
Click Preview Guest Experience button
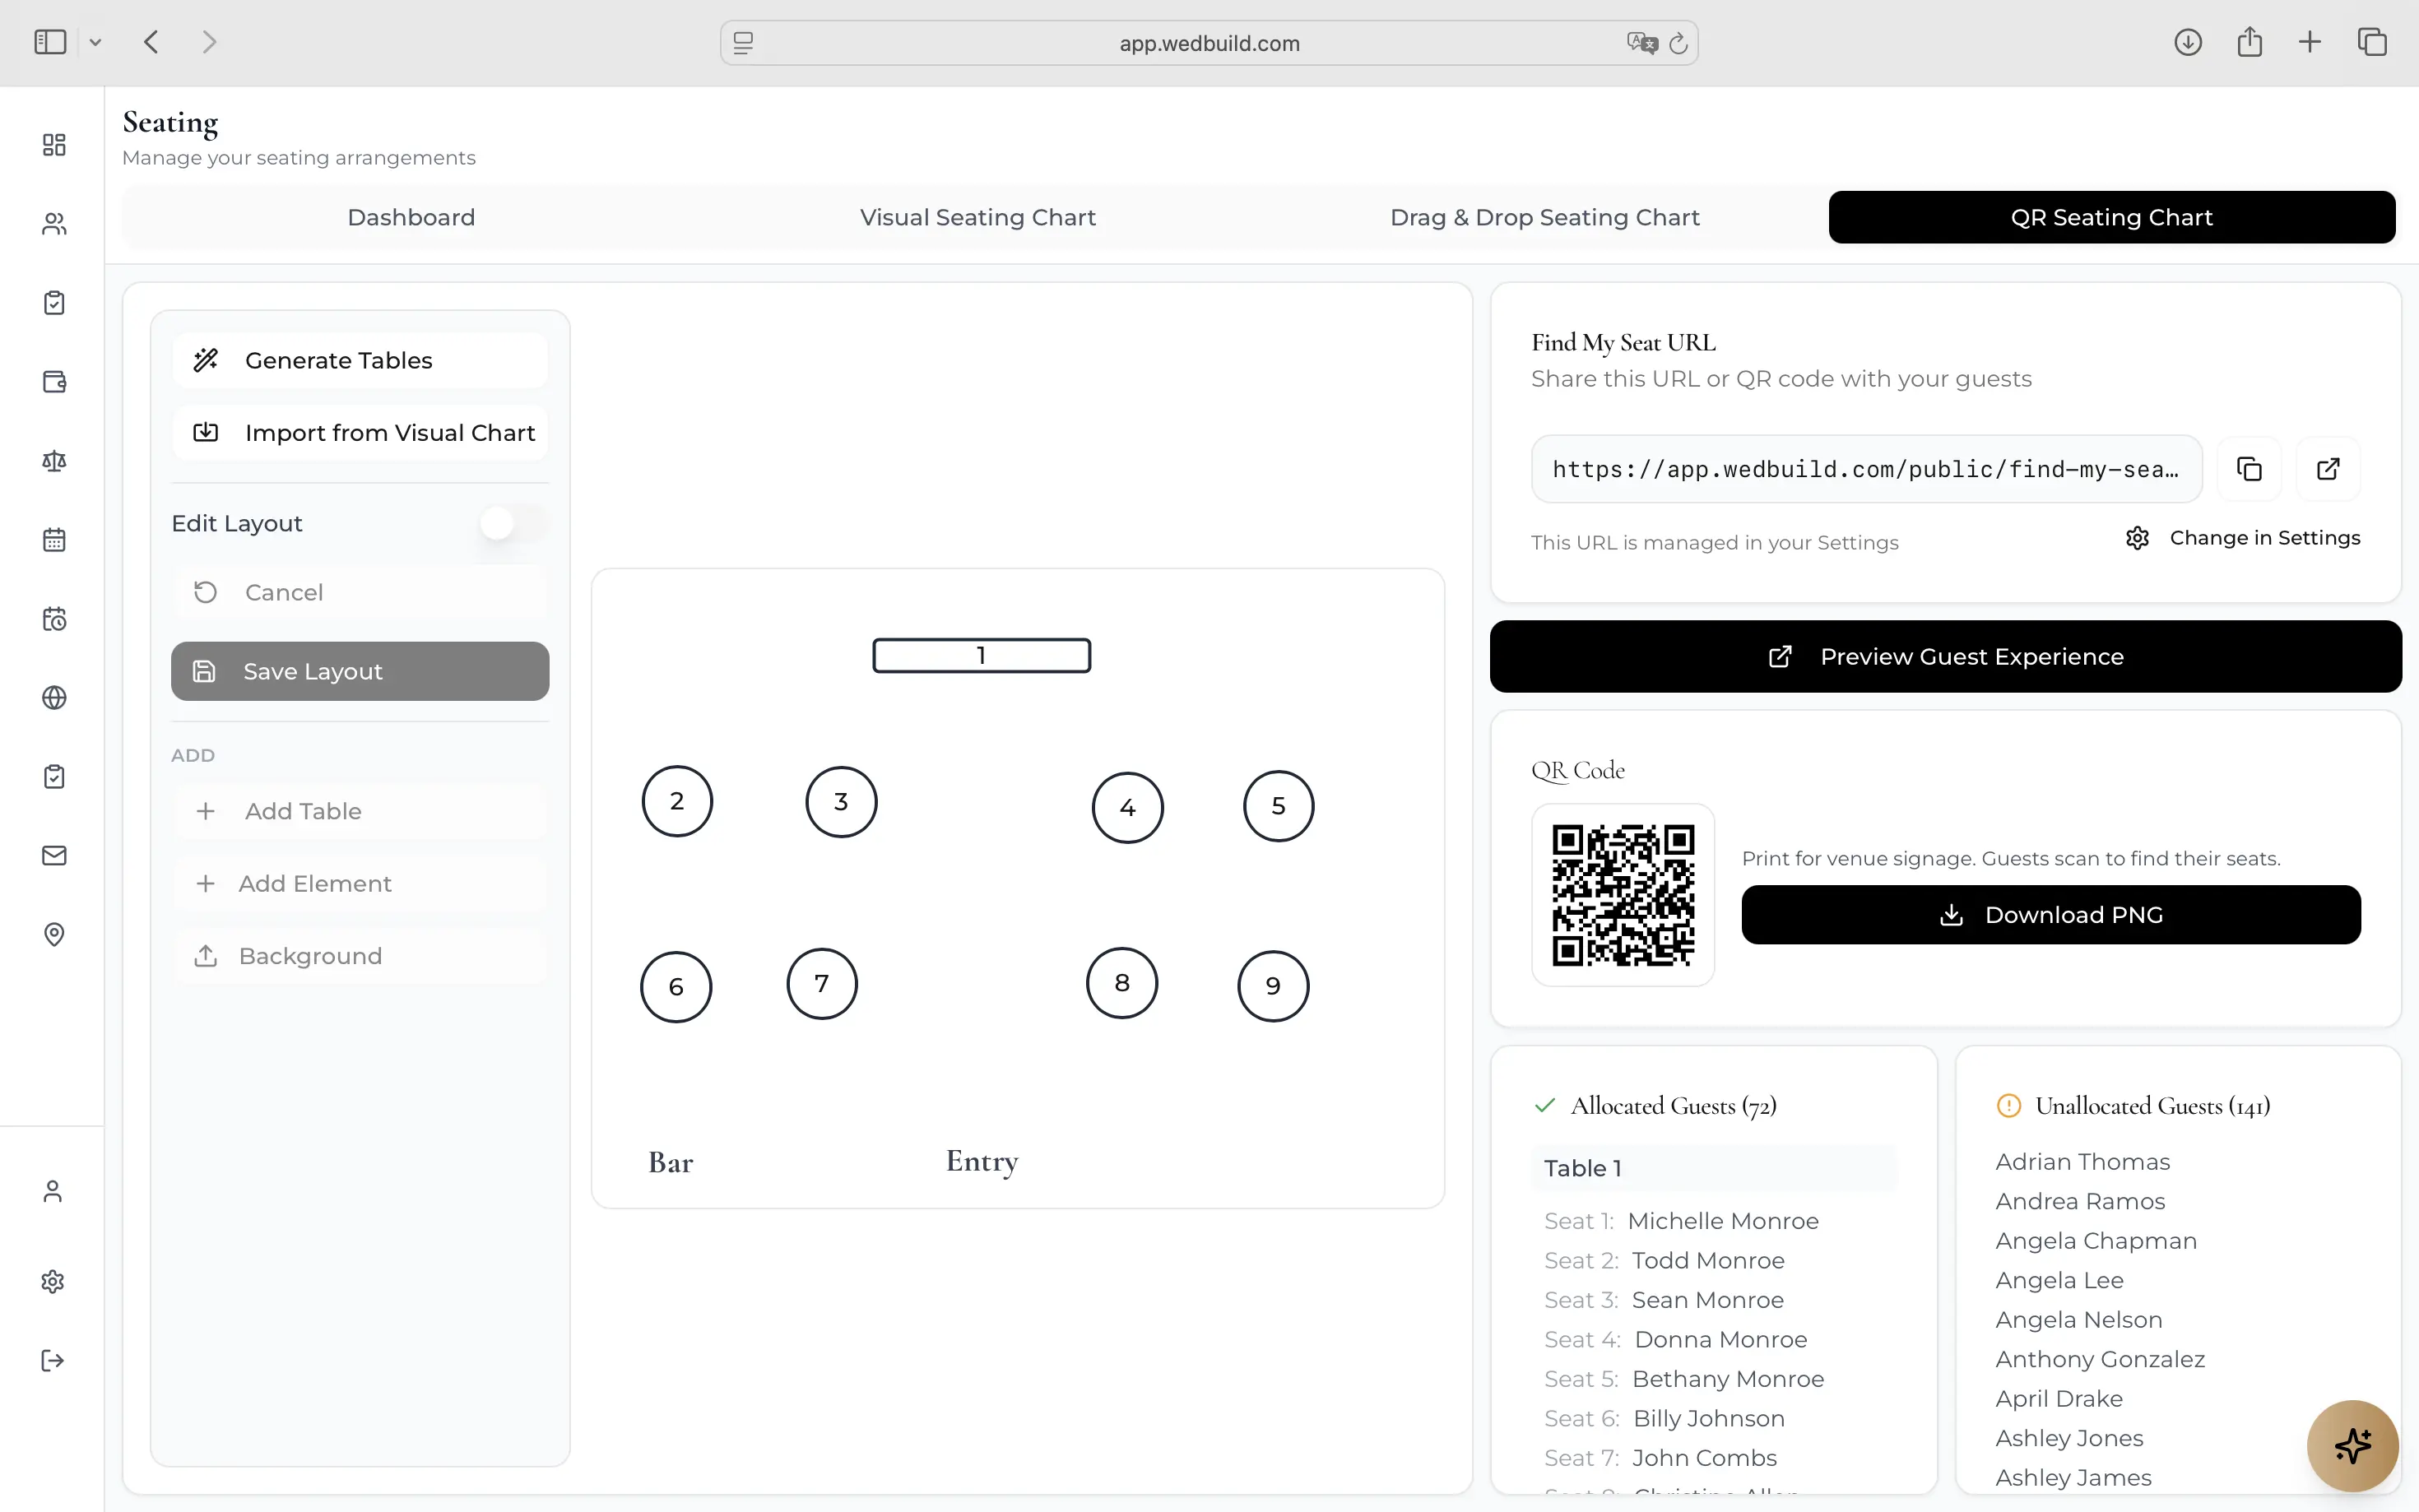coord(1945,657)
